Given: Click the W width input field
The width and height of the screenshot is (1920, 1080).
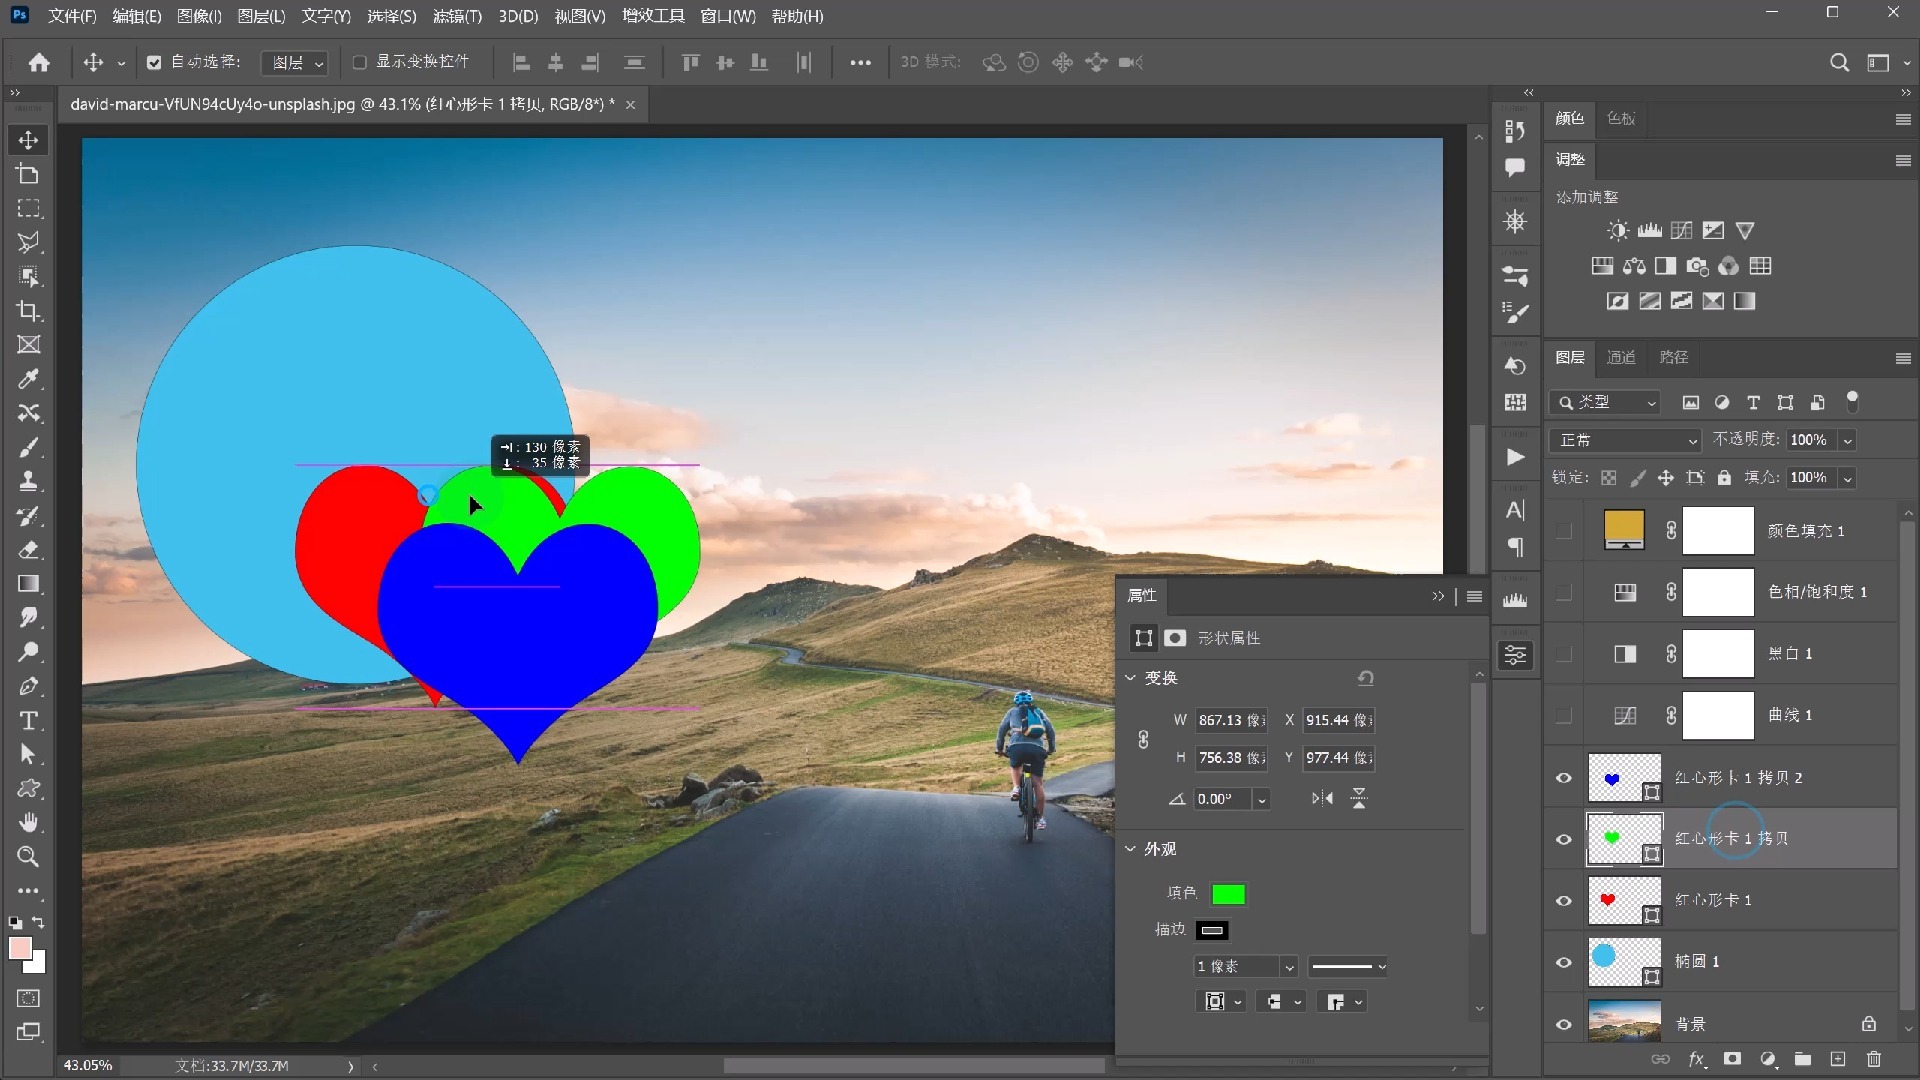Looking at the screenshot, I should pyautogui.click(x=1230, y=720).
